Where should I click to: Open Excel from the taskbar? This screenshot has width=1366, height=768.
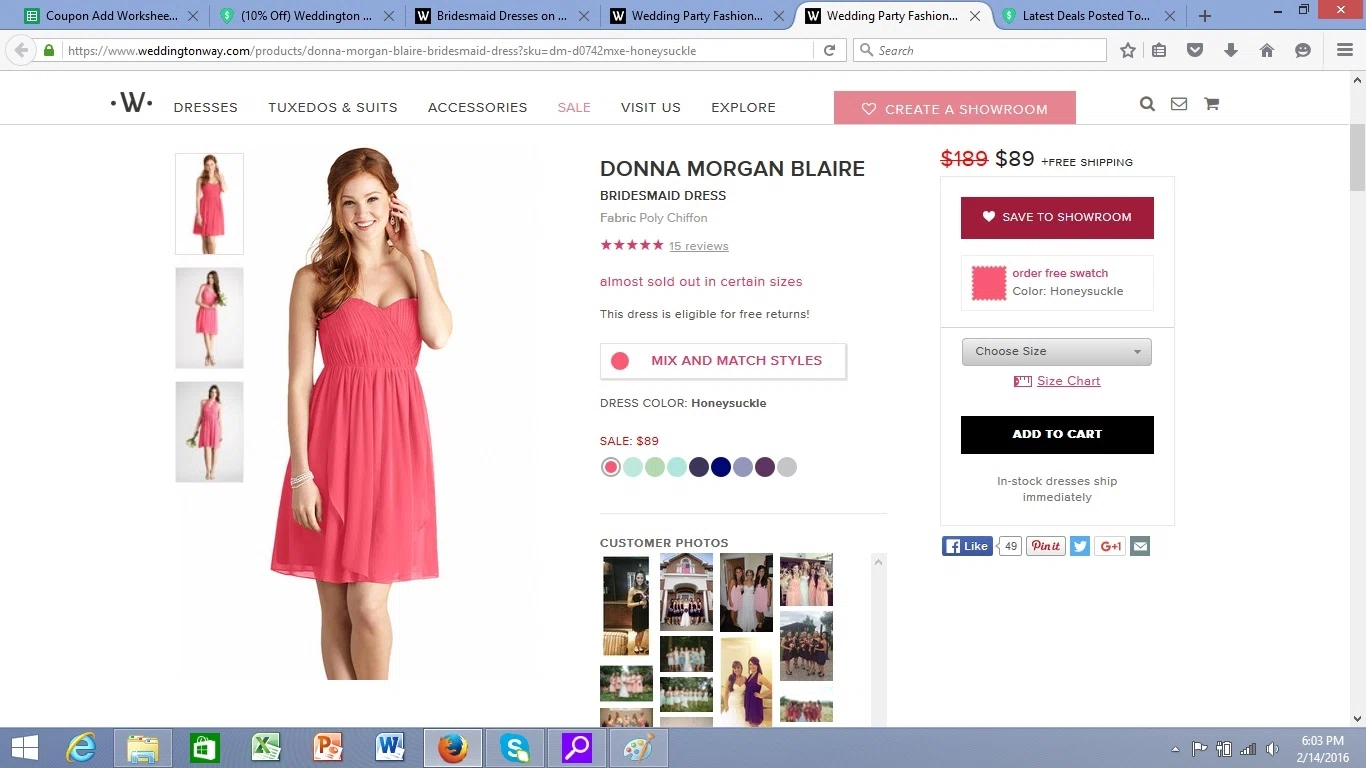pyautogui.click(x=265, y=747)
